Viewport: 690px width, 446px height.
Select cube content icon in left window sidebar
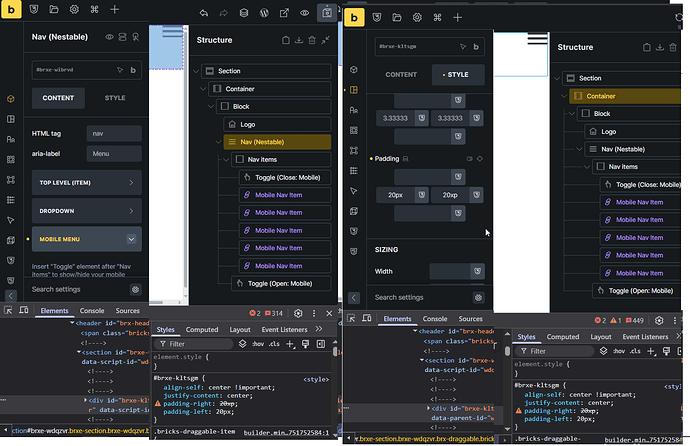pyautogui.click(x=11, y=99)
